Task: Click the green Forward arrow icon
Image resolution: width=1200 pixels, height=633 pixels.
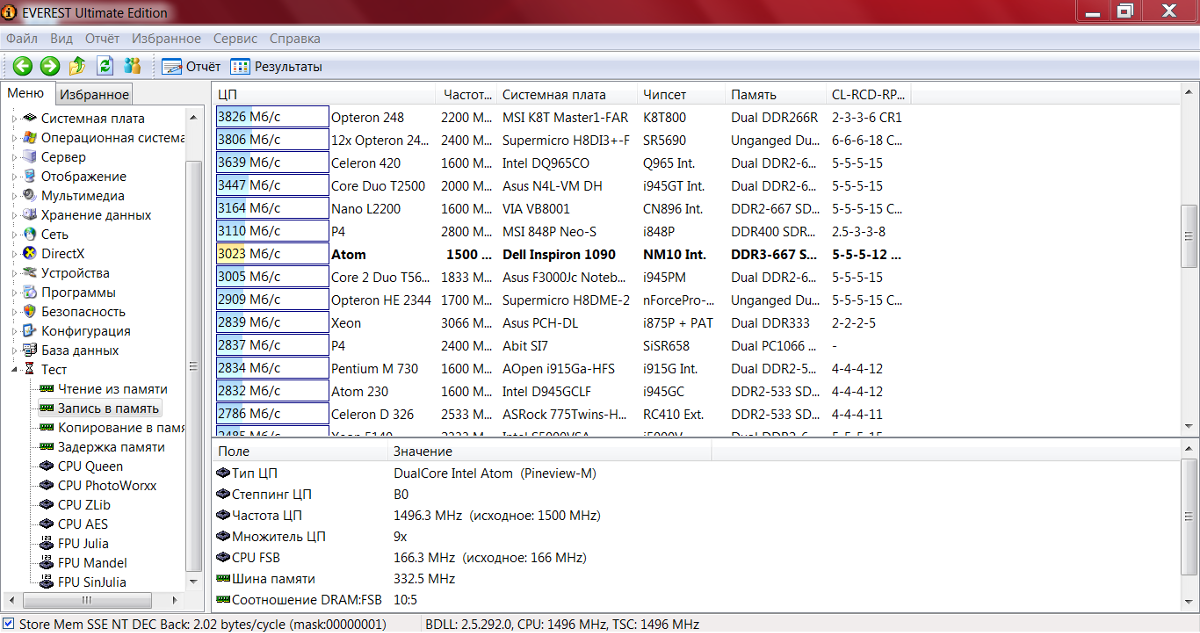Action: (x=50, y=67)
